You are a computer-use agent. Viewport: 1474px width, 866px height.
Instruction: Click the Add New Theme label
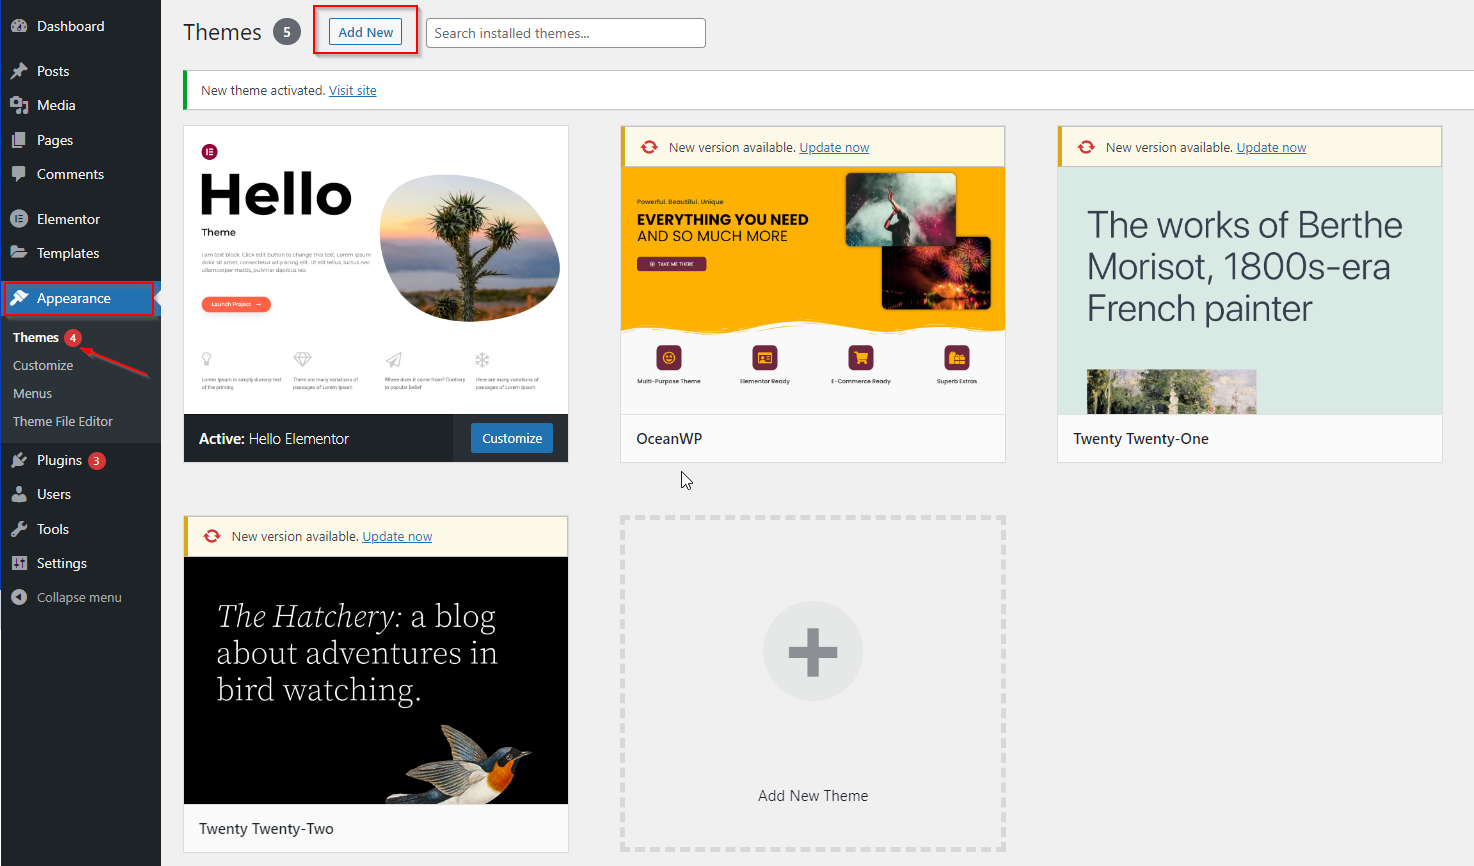pyautogui.click(x=813, y=796)
